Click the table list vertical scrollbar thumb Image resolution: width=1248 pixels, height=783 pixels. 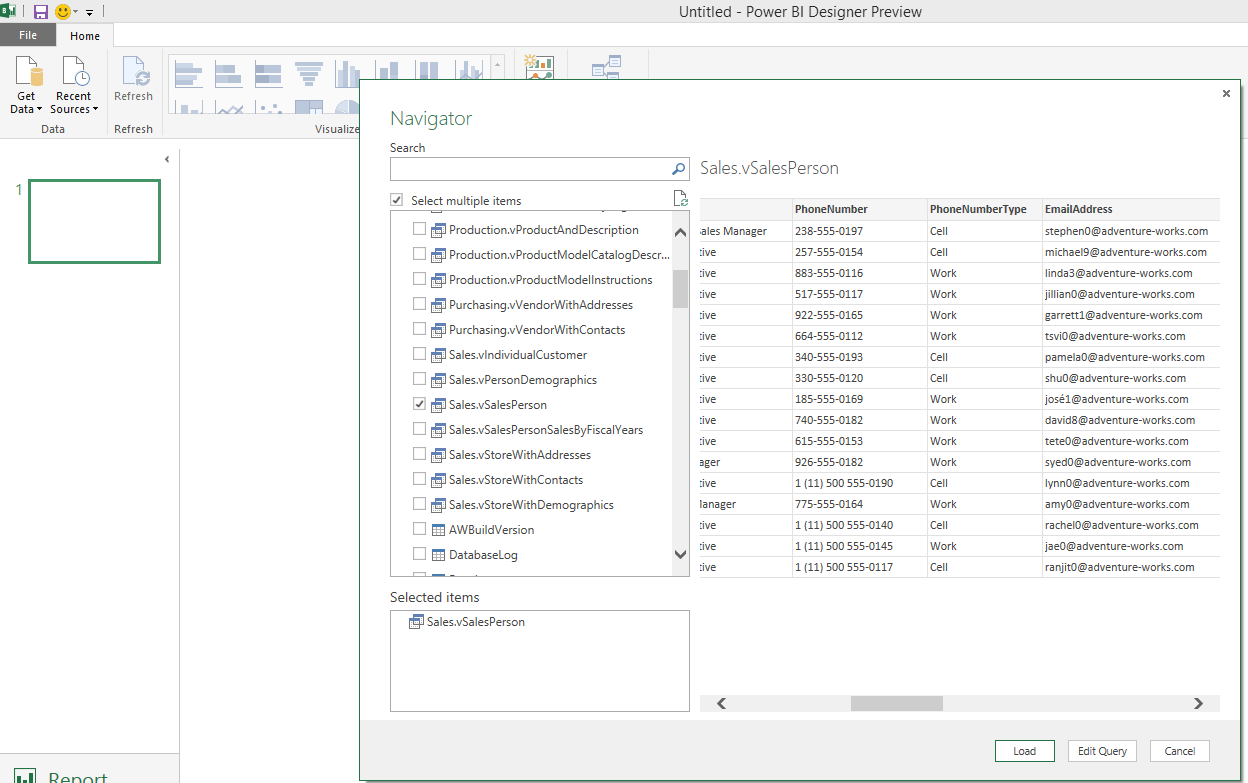[680, 288]
